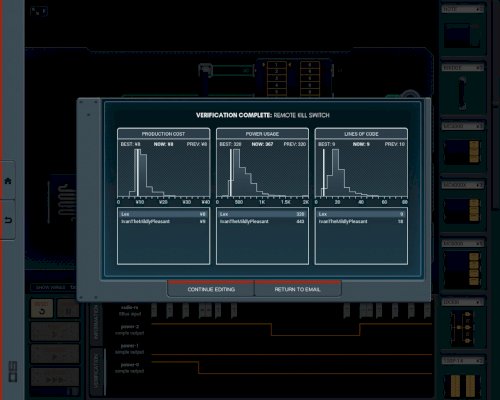Toggle the Show Wires option
This screenshot has height=400, width=500.
51,287
